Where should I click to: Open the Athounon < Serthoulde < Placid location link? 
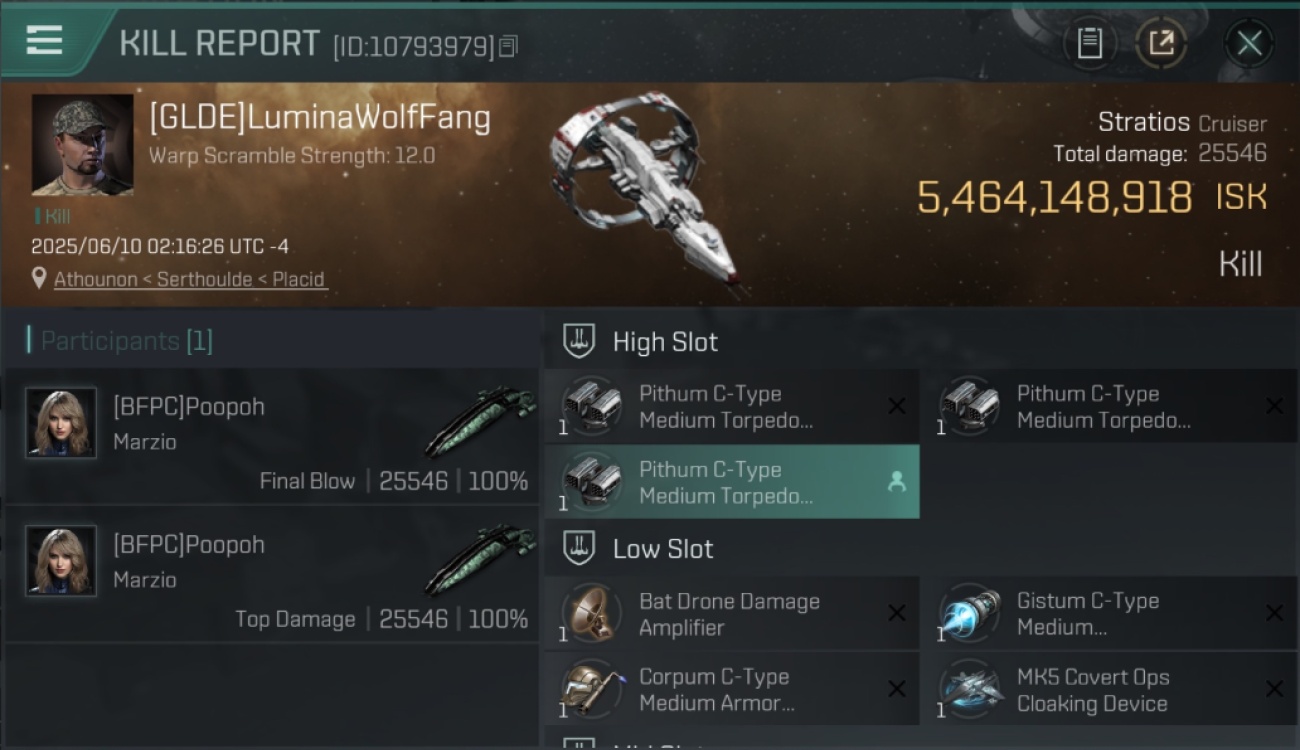(190, 279)
